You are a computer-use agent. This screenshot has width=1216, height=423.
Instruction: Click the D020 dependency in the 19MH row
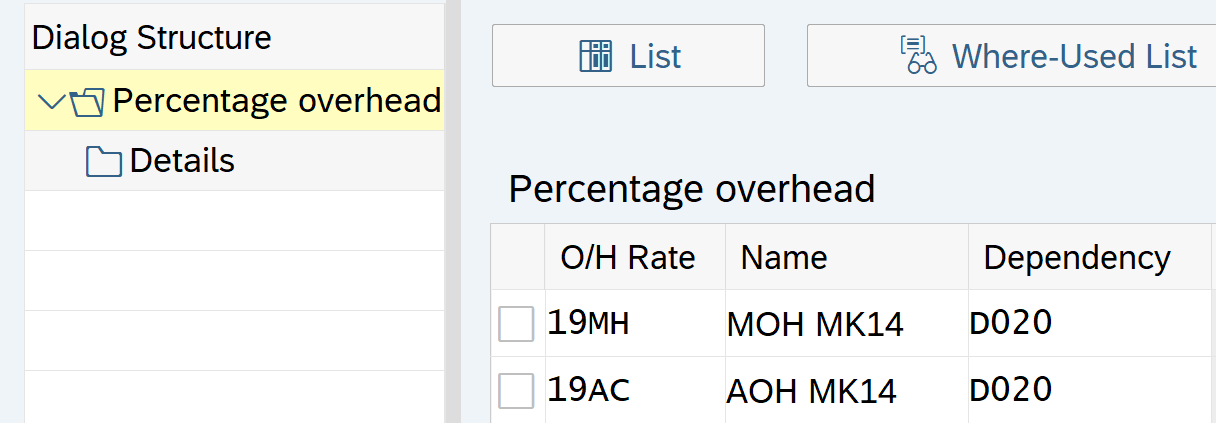[x=1010, y=323]
